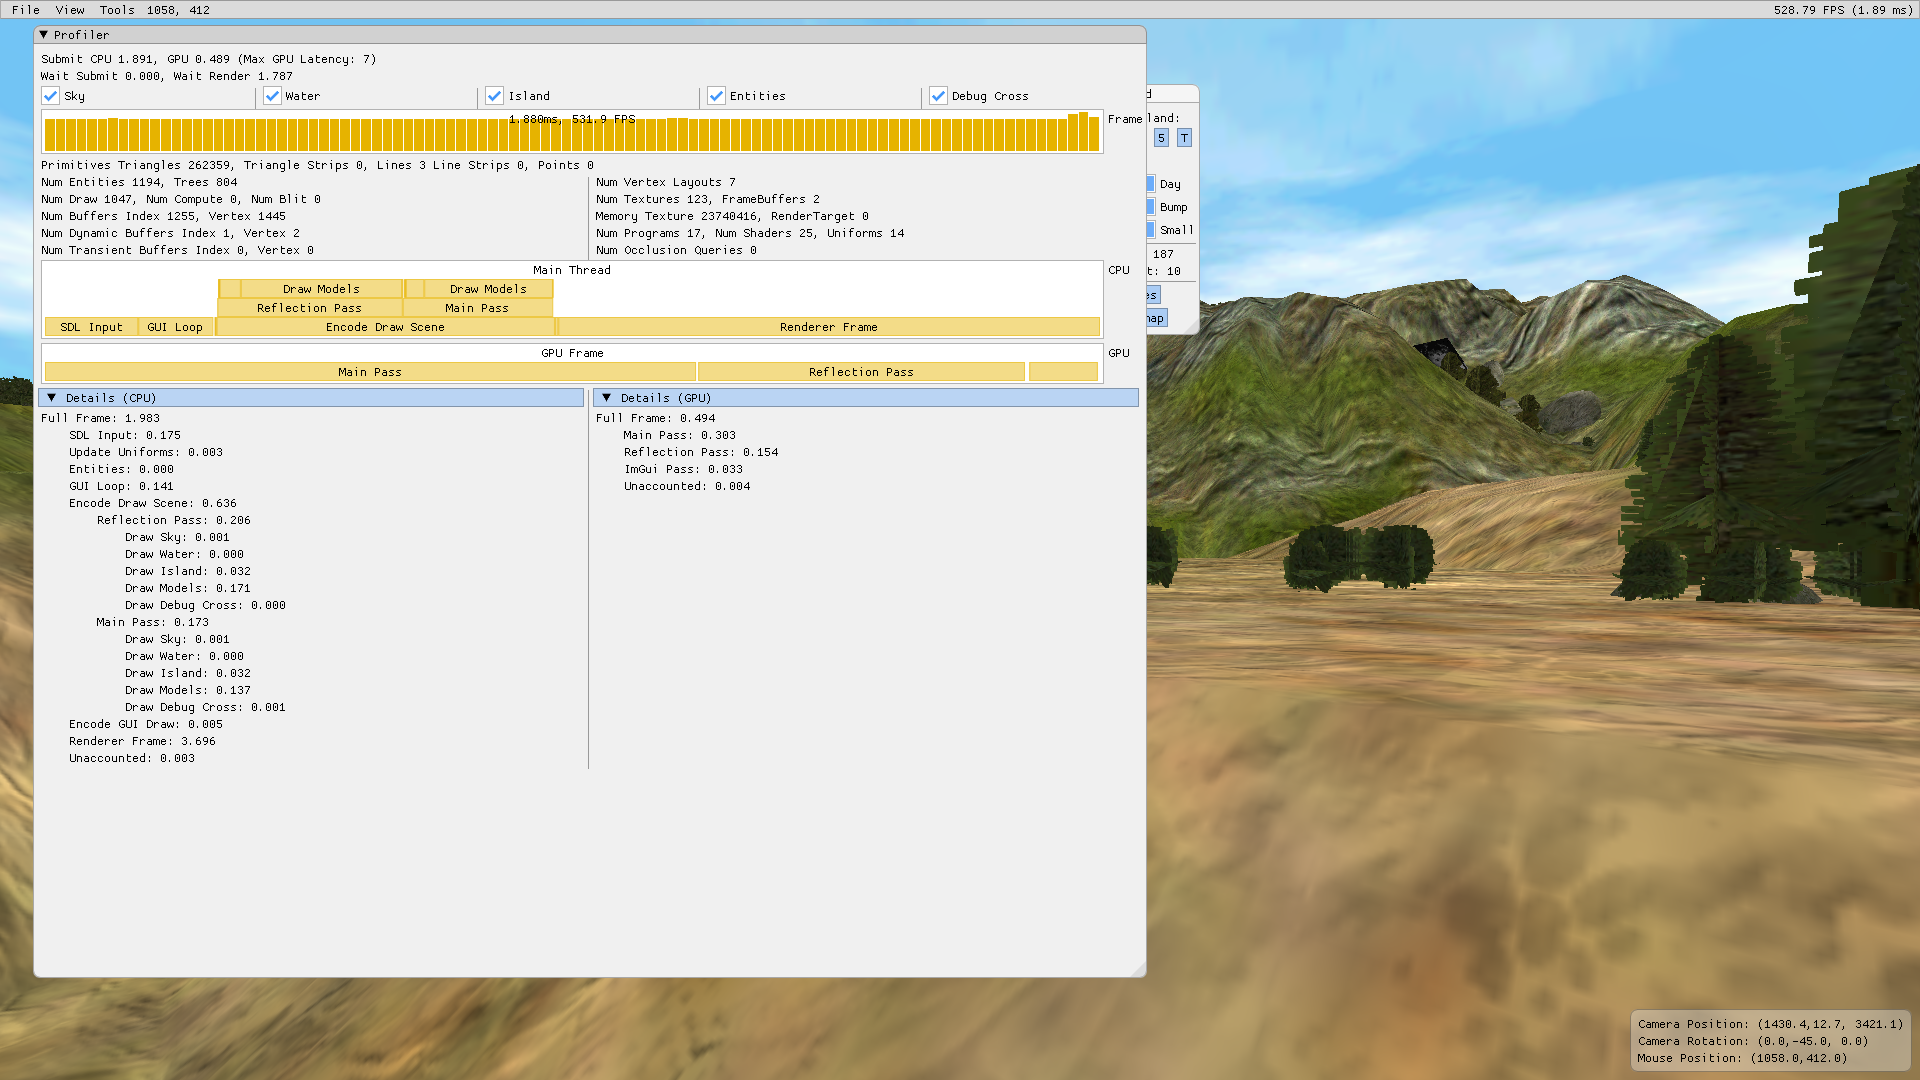The image size is (1920, 1080).
Task: Click 'Main Pass: 0.303' GPU row
Action: 680,435
